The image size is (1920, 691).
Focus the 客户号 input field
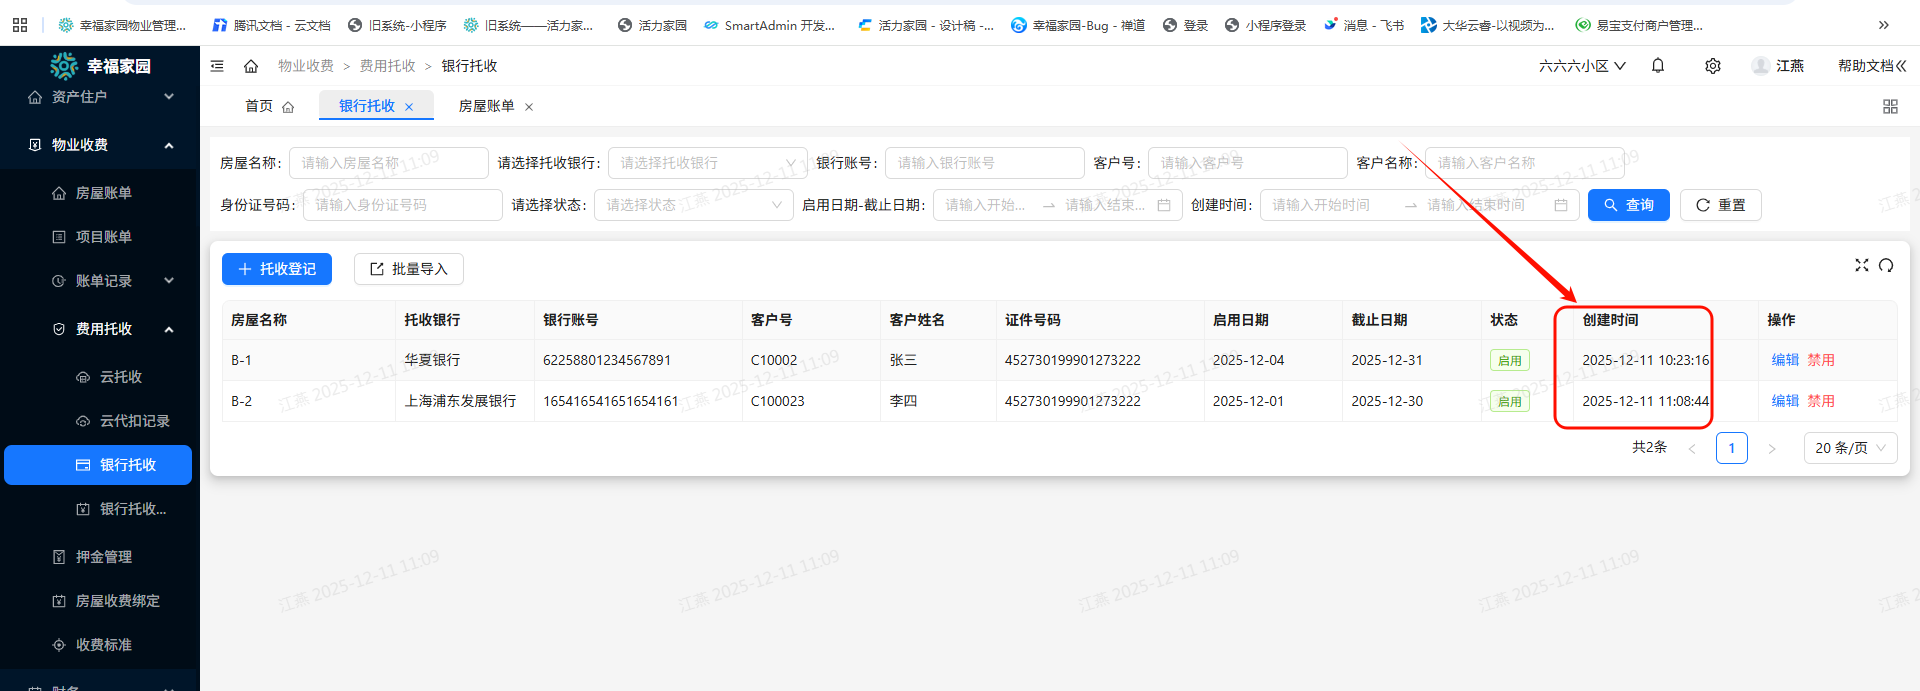(x=1248, y=163)
